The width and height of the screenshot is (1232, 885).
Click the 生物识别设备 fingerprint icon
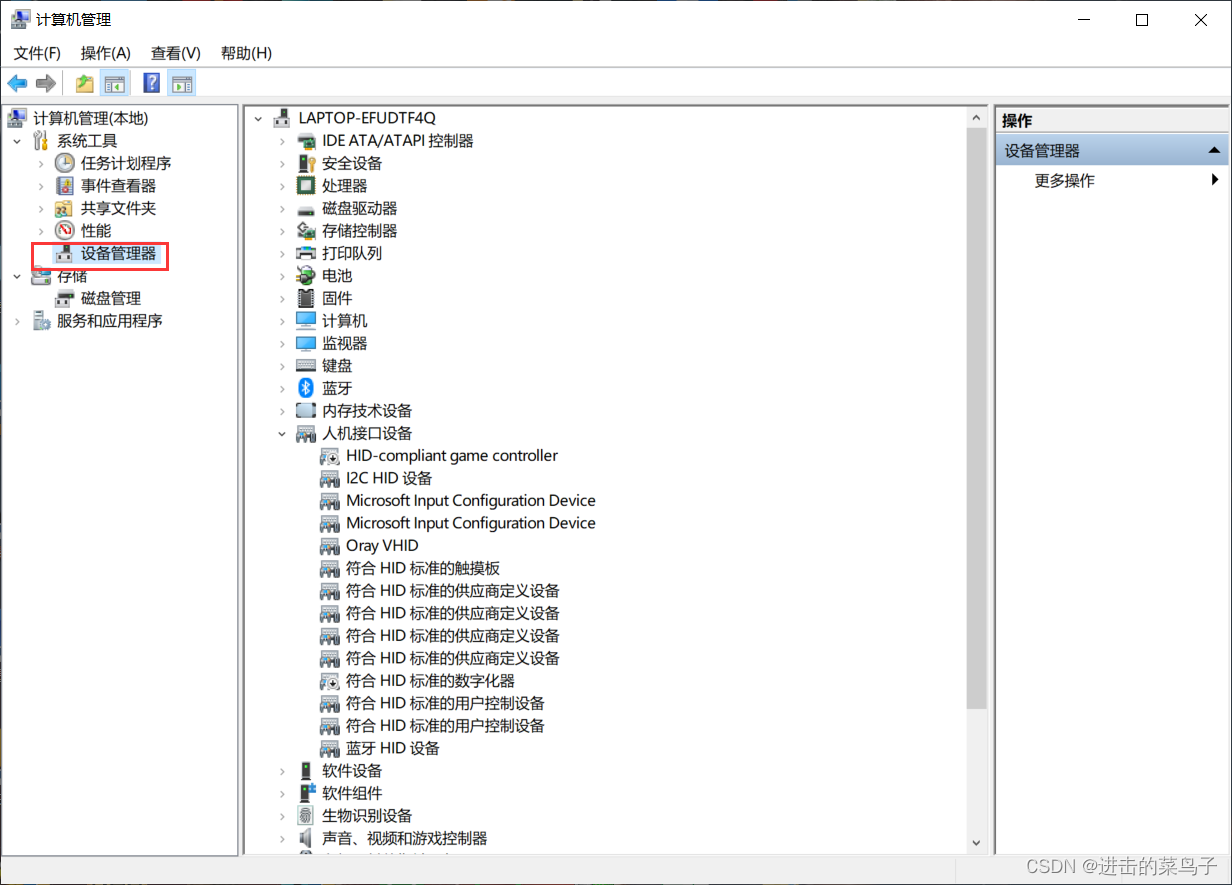(x=306, y=816)
